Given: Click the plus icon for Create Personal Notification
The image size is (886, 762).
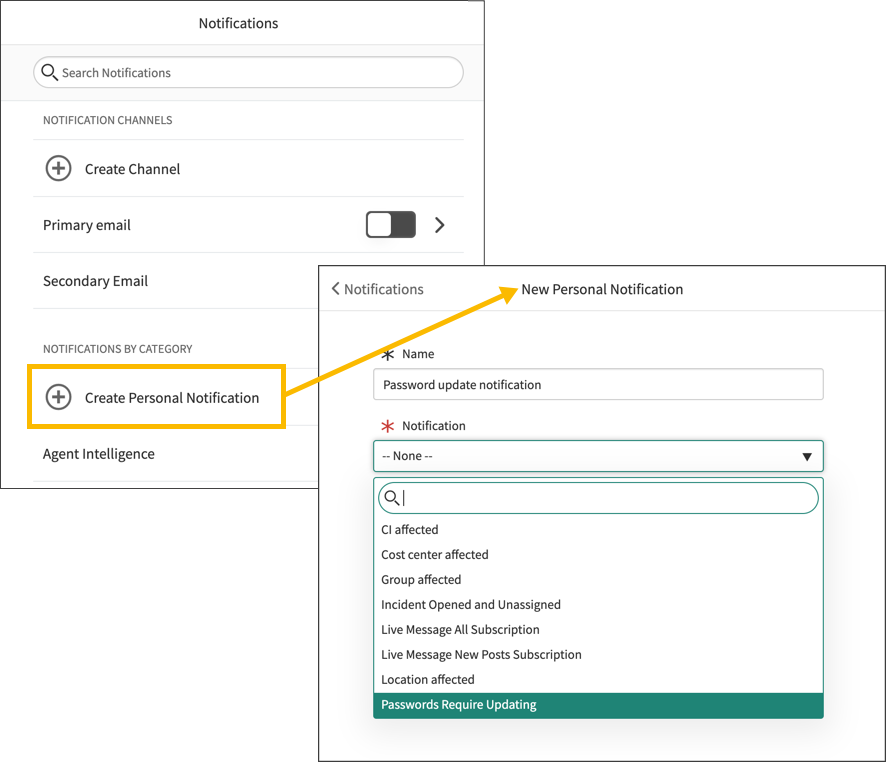Looking at the screenshot, I should (x=58, y=397).
